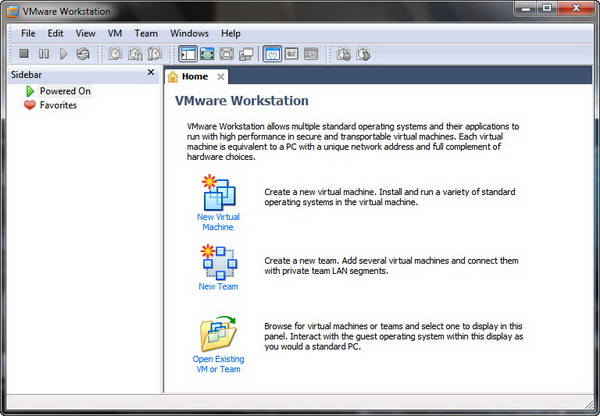Select Favorites in the sidebar
Viewport: 600px width, 416px height.
[58, 105]
